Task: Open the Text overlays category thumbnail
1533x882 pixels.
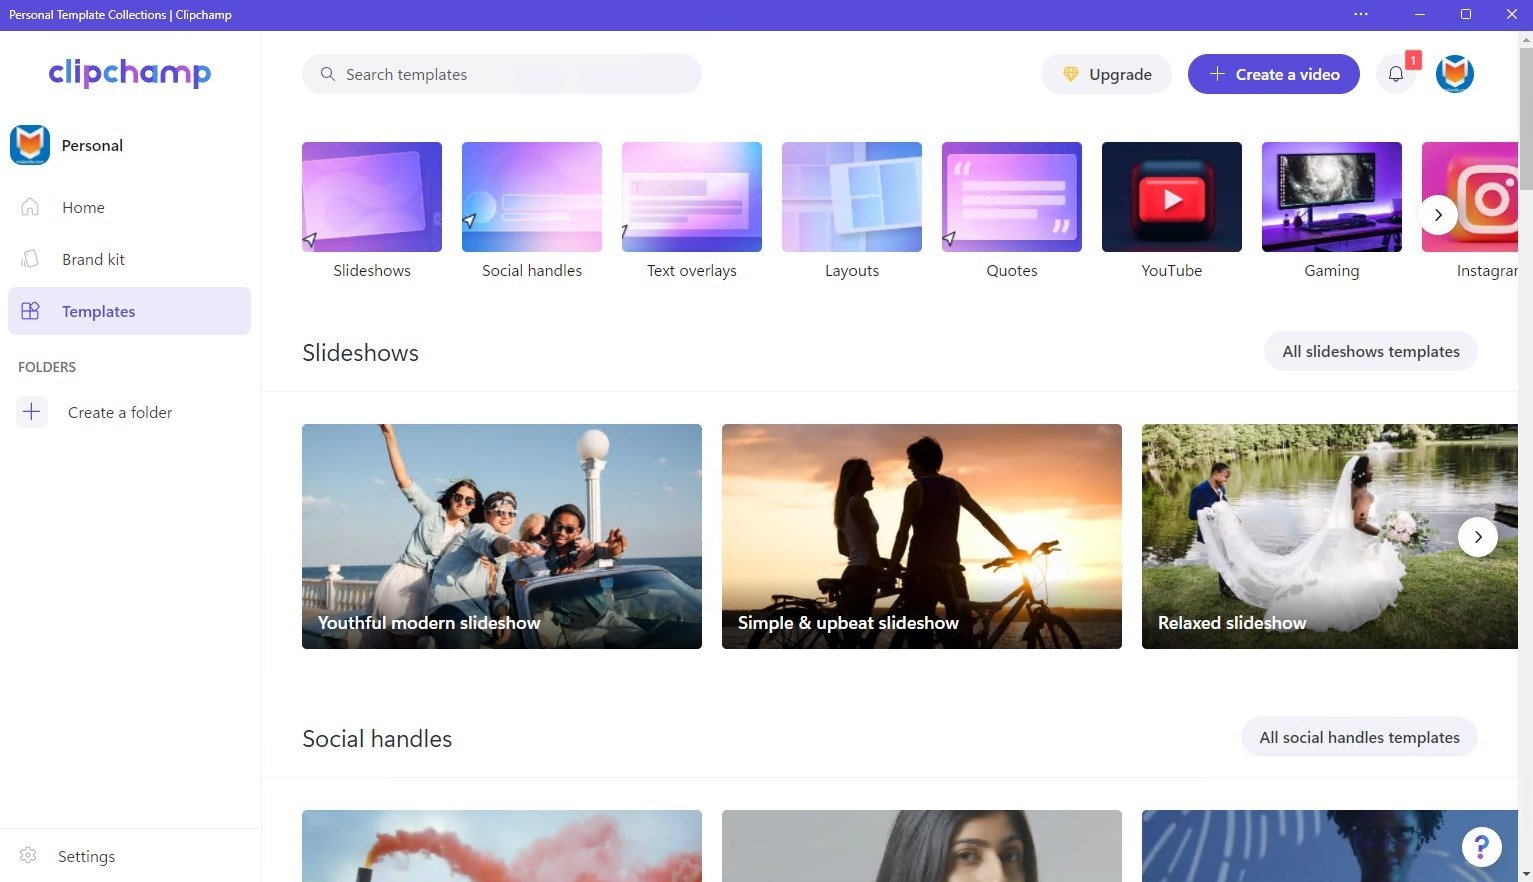Action: pos(692,197)
